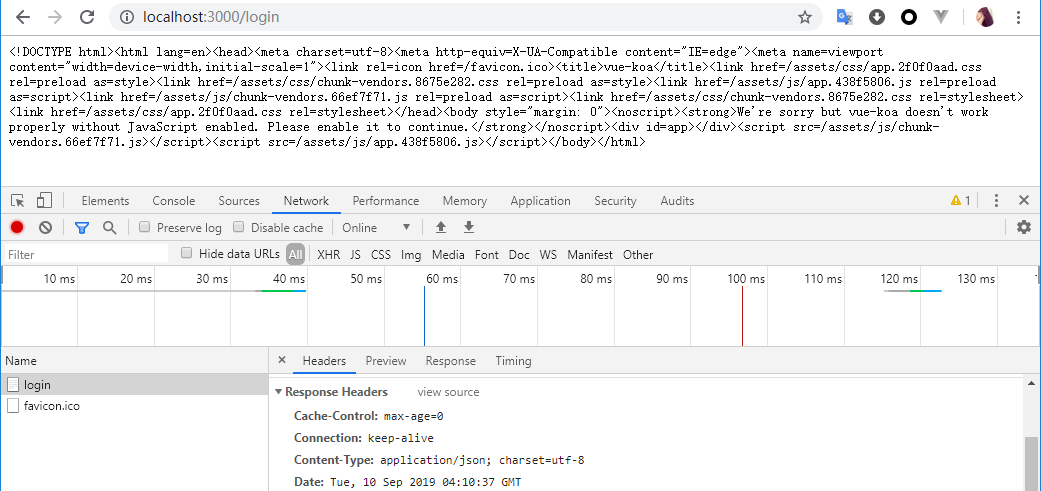Open the Sources tab
1041x491 pixels.
(x=239, y=201)
